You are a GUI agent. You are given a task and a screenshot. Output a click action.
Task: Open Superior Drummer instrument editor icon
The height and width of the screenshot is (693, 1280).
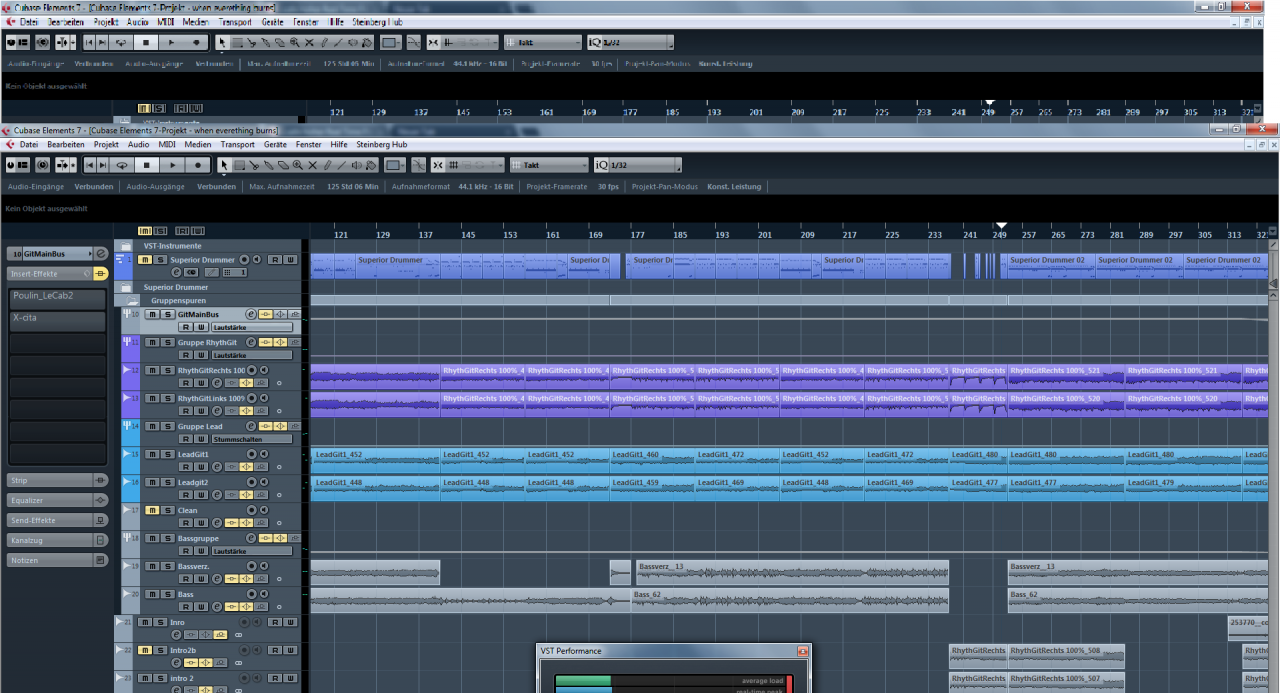tap(176, 272)
